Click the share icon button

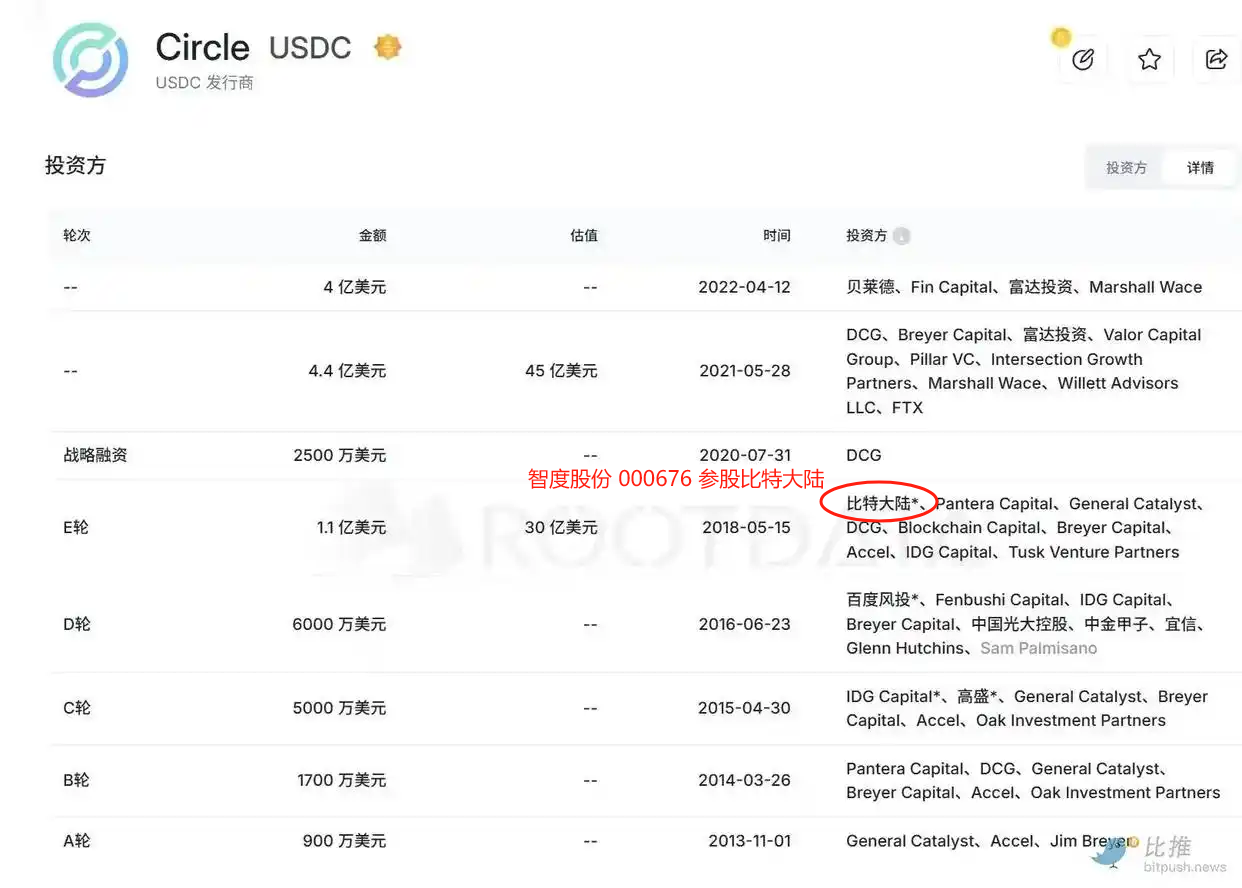point(1216,60)
